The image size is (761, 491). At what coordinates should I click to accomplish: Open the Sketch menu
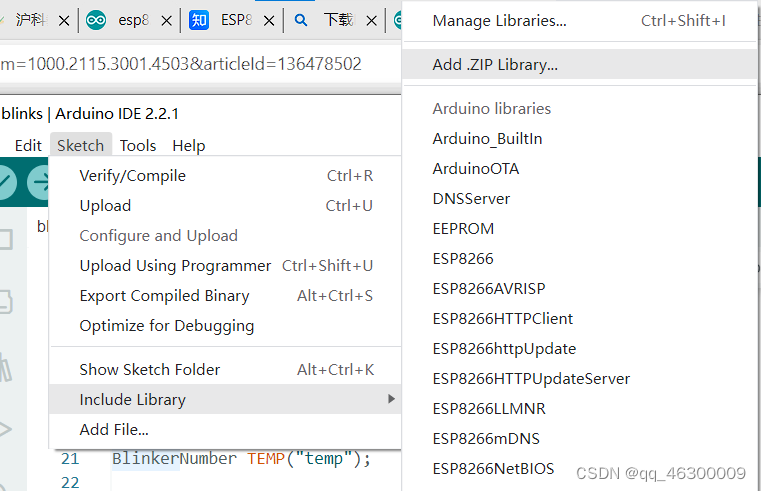point(81,146)
